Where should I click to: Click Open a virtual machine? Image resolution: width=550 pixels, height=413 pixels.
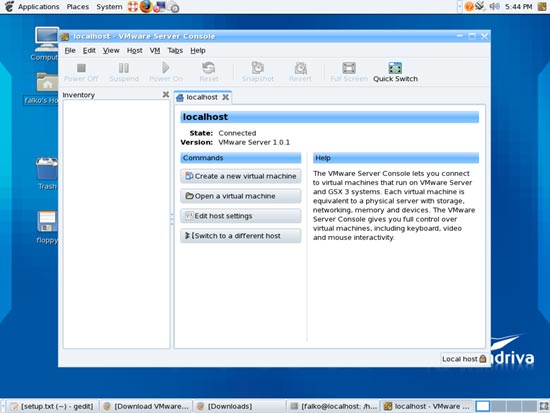[241, 196]
